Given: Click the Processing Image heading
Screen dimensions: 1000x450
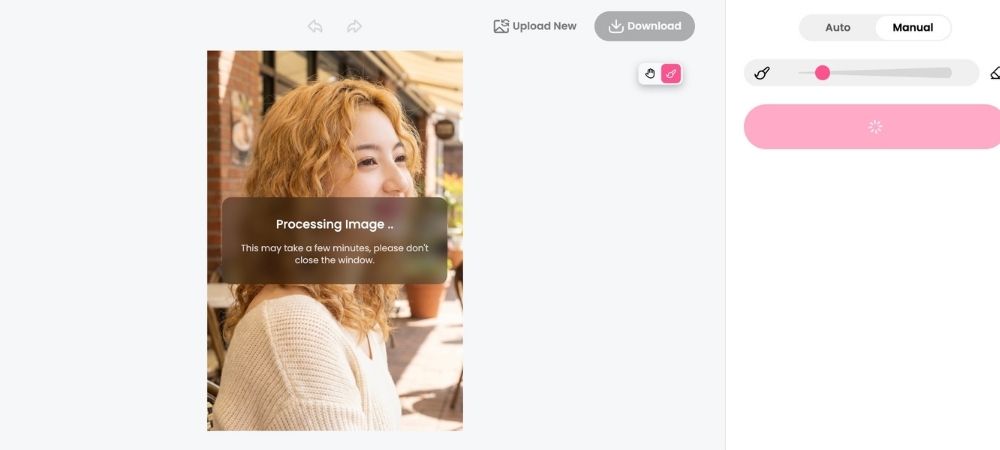Looking at the screenshot, I should click(x=334, y=224).
